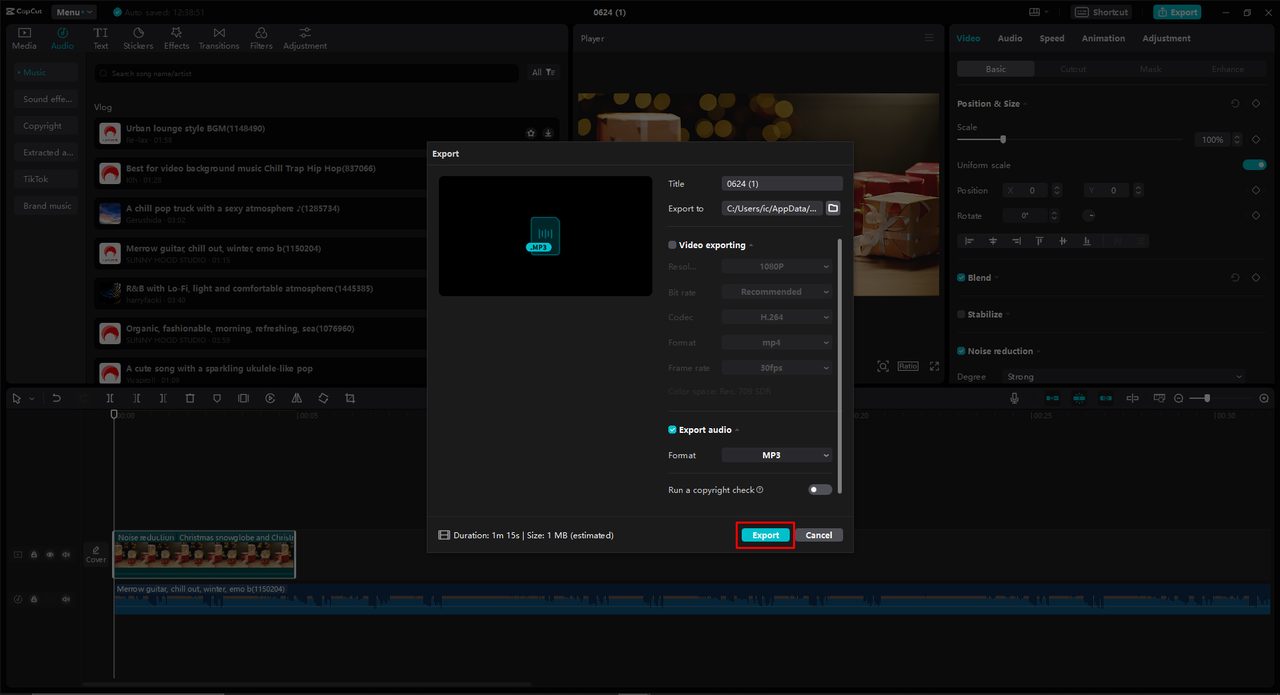Click the zoom out minus icon on timeline

pyautogui.click(x=1179, y=398)
